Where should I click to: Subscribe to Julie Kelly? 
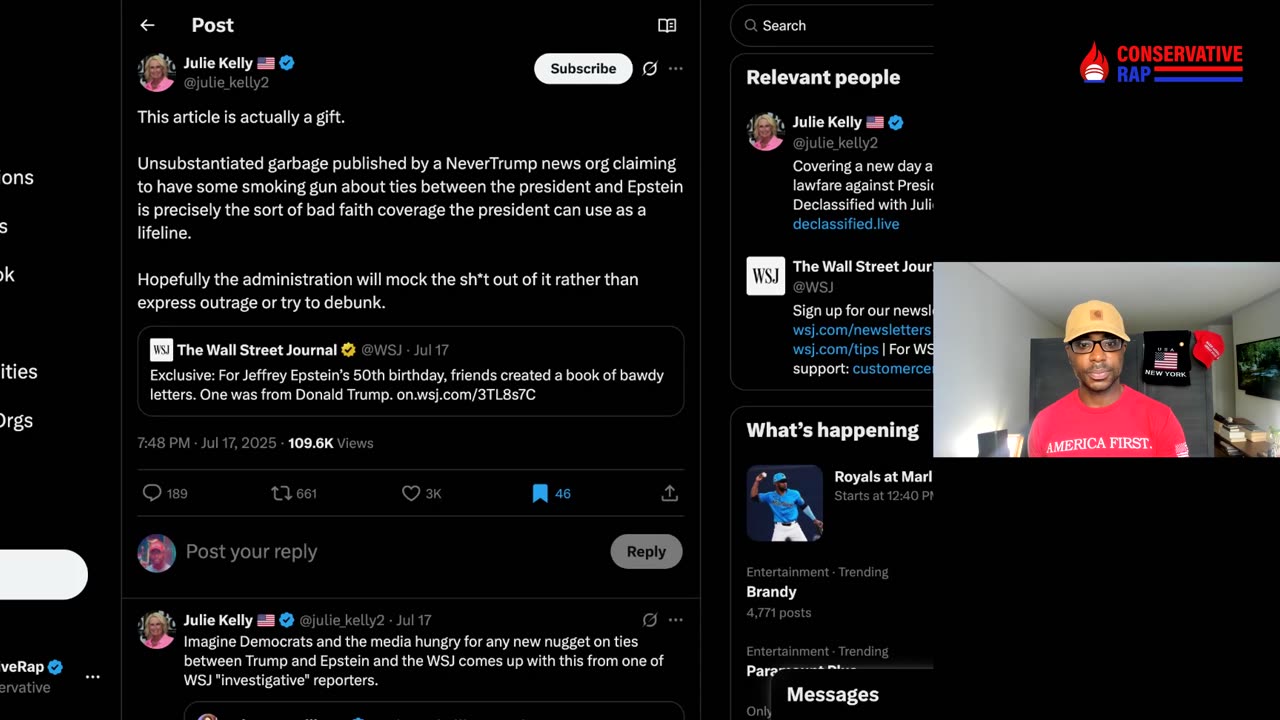(583, 68)
